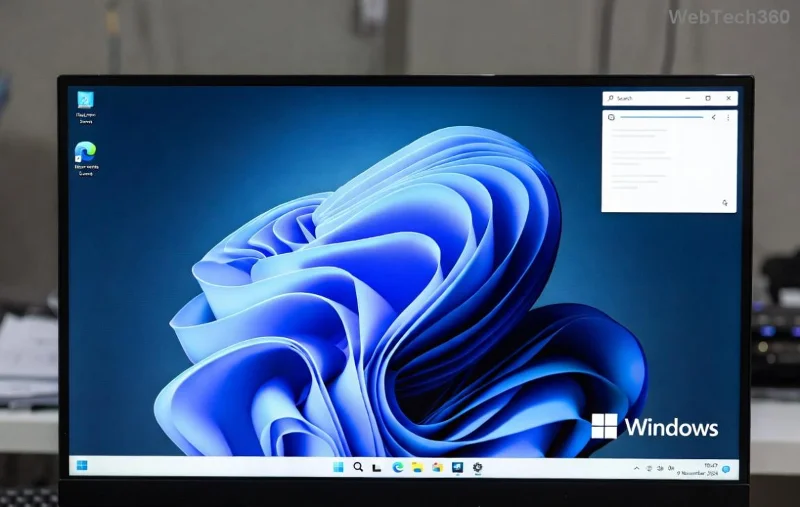Launch Microsoft Edge from the taskbar
800x507 pixels.
point(398,467)
